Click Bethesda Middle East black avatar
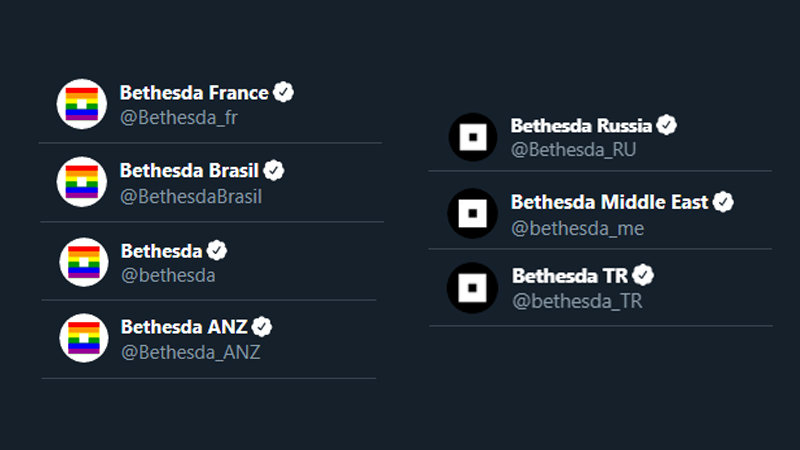The width and height of the screenshot is (800, 450). tap(472, 213)
